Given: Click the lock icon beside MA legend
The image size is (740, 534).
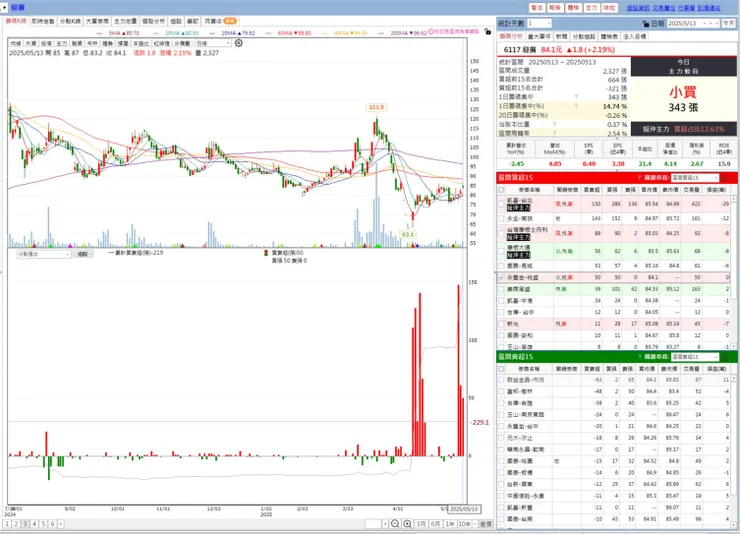Looking at the screenshot, I should coord(488,32).
